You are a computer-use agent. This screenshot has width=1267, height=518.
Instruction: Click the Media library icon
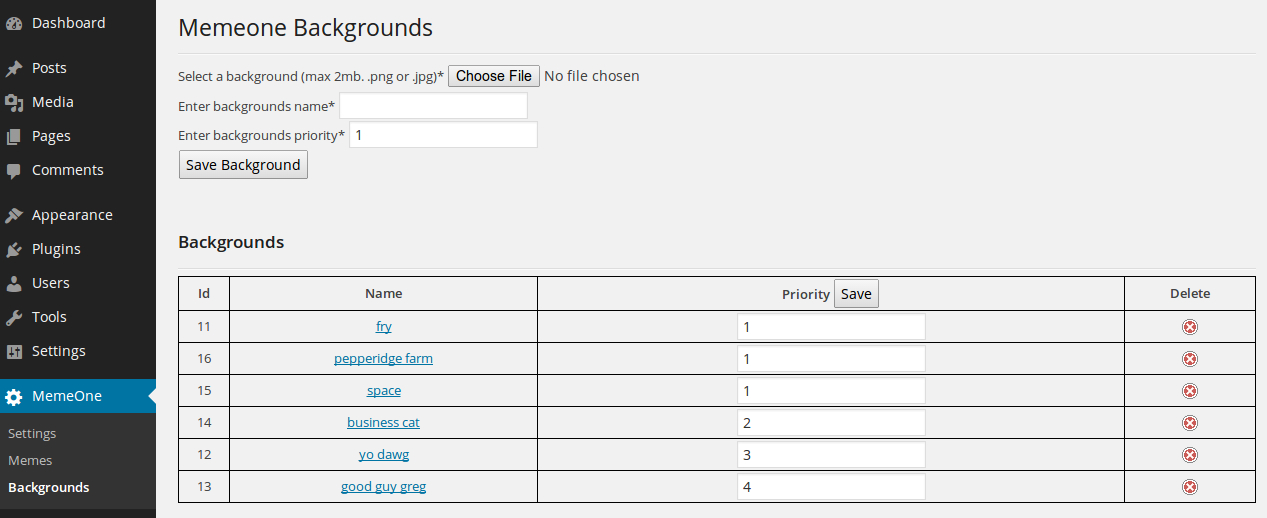tap(14, 102)
